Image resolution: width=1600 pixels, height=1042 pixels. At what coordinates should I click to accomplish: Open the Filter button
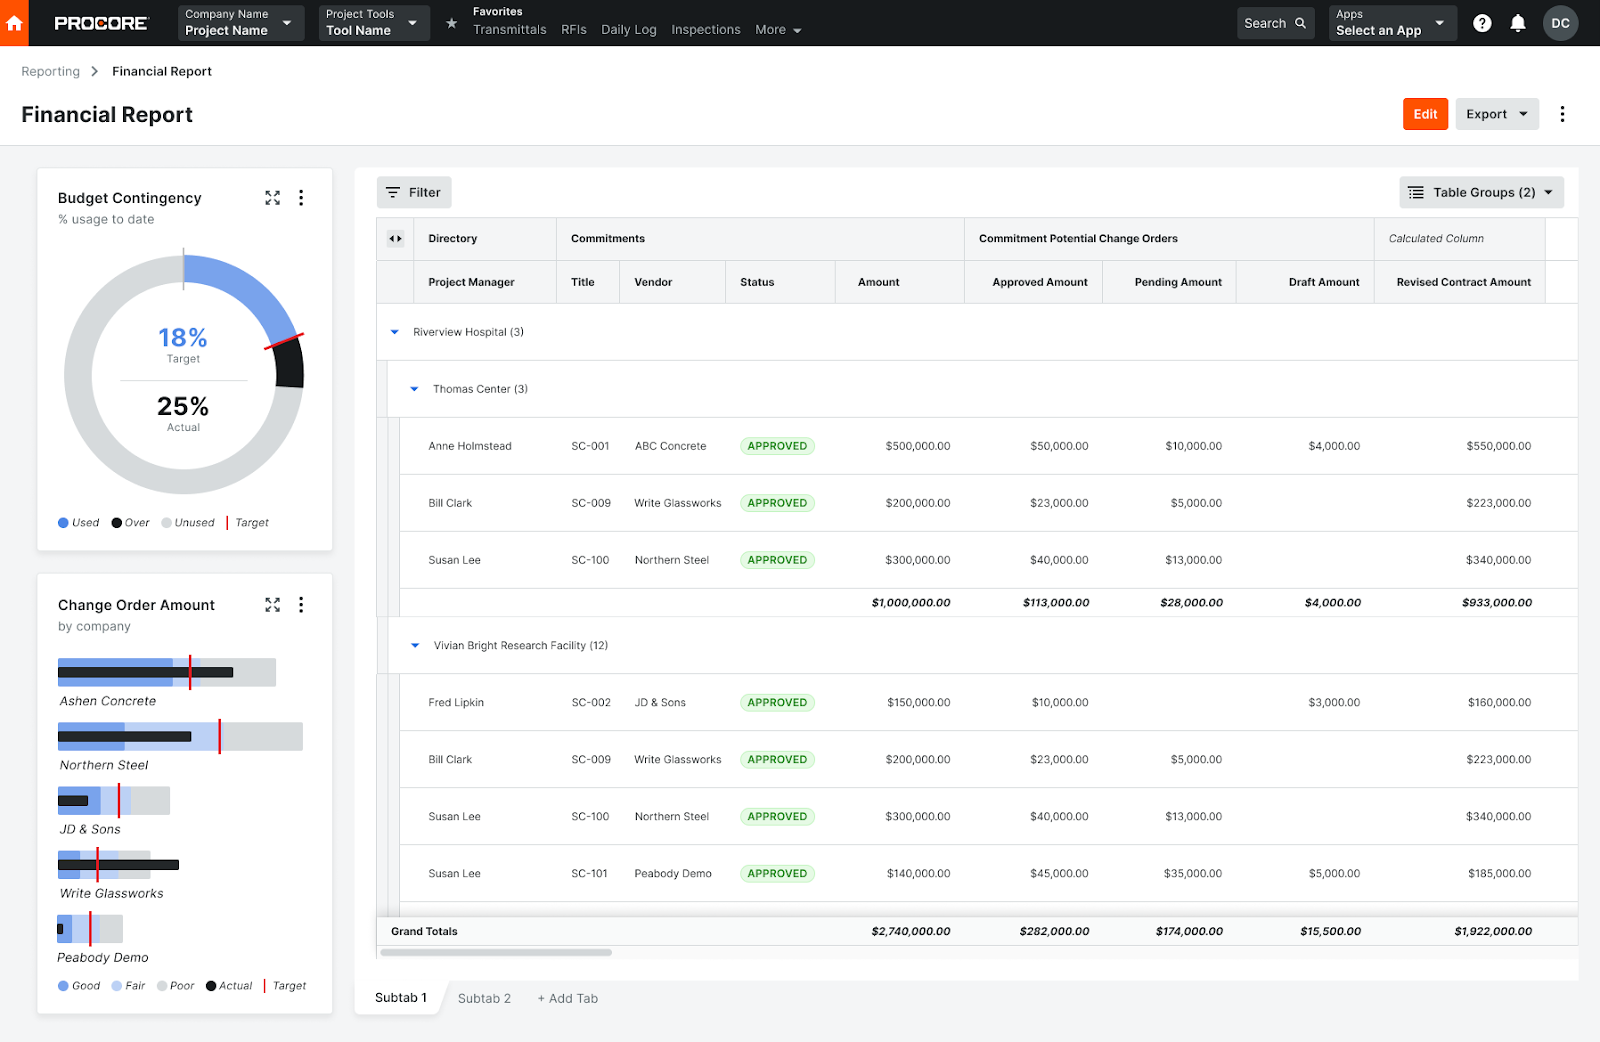pos(414,192)
